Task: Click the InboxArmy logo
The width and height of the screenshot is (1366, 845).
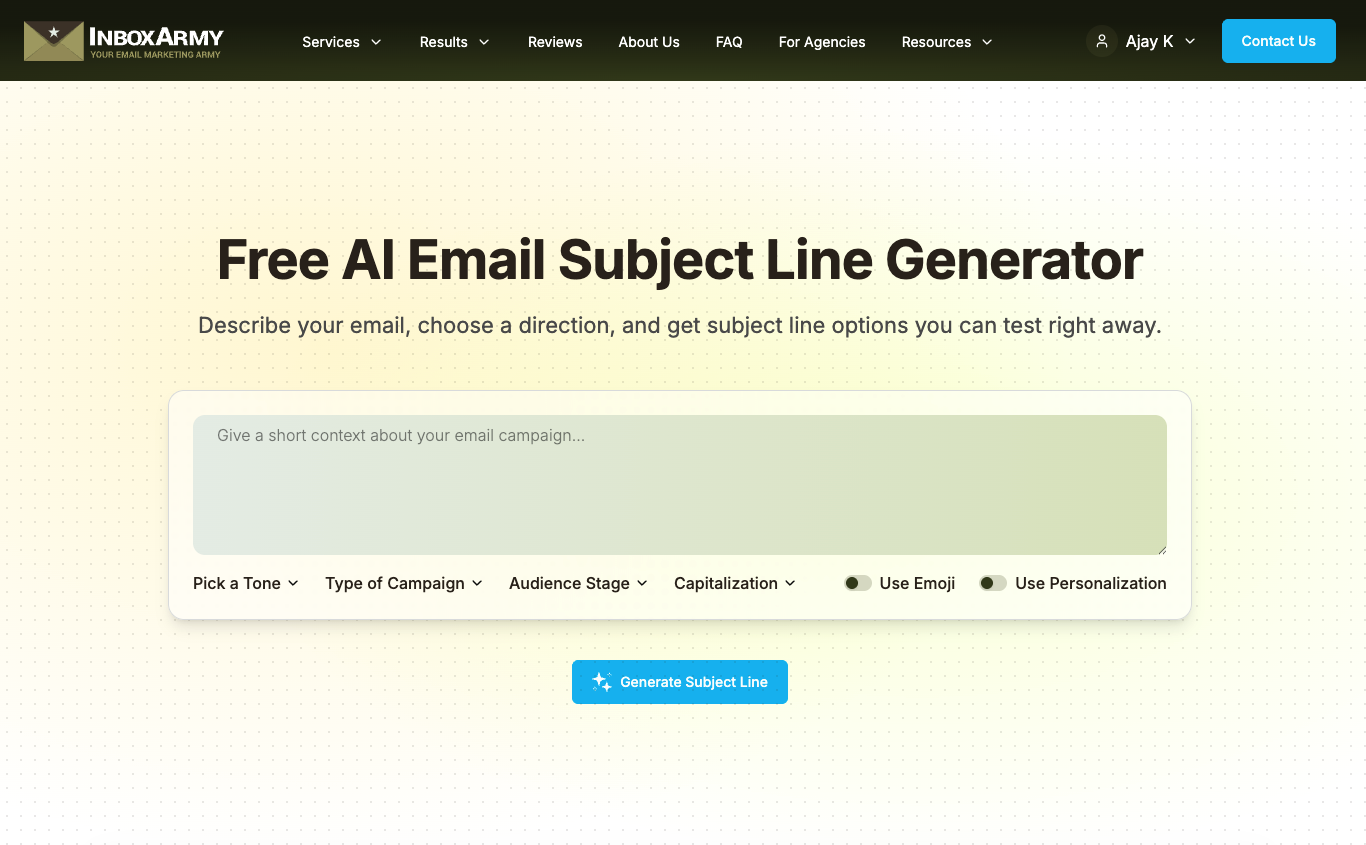Action: pyautogui.click(x=122, y=41)
